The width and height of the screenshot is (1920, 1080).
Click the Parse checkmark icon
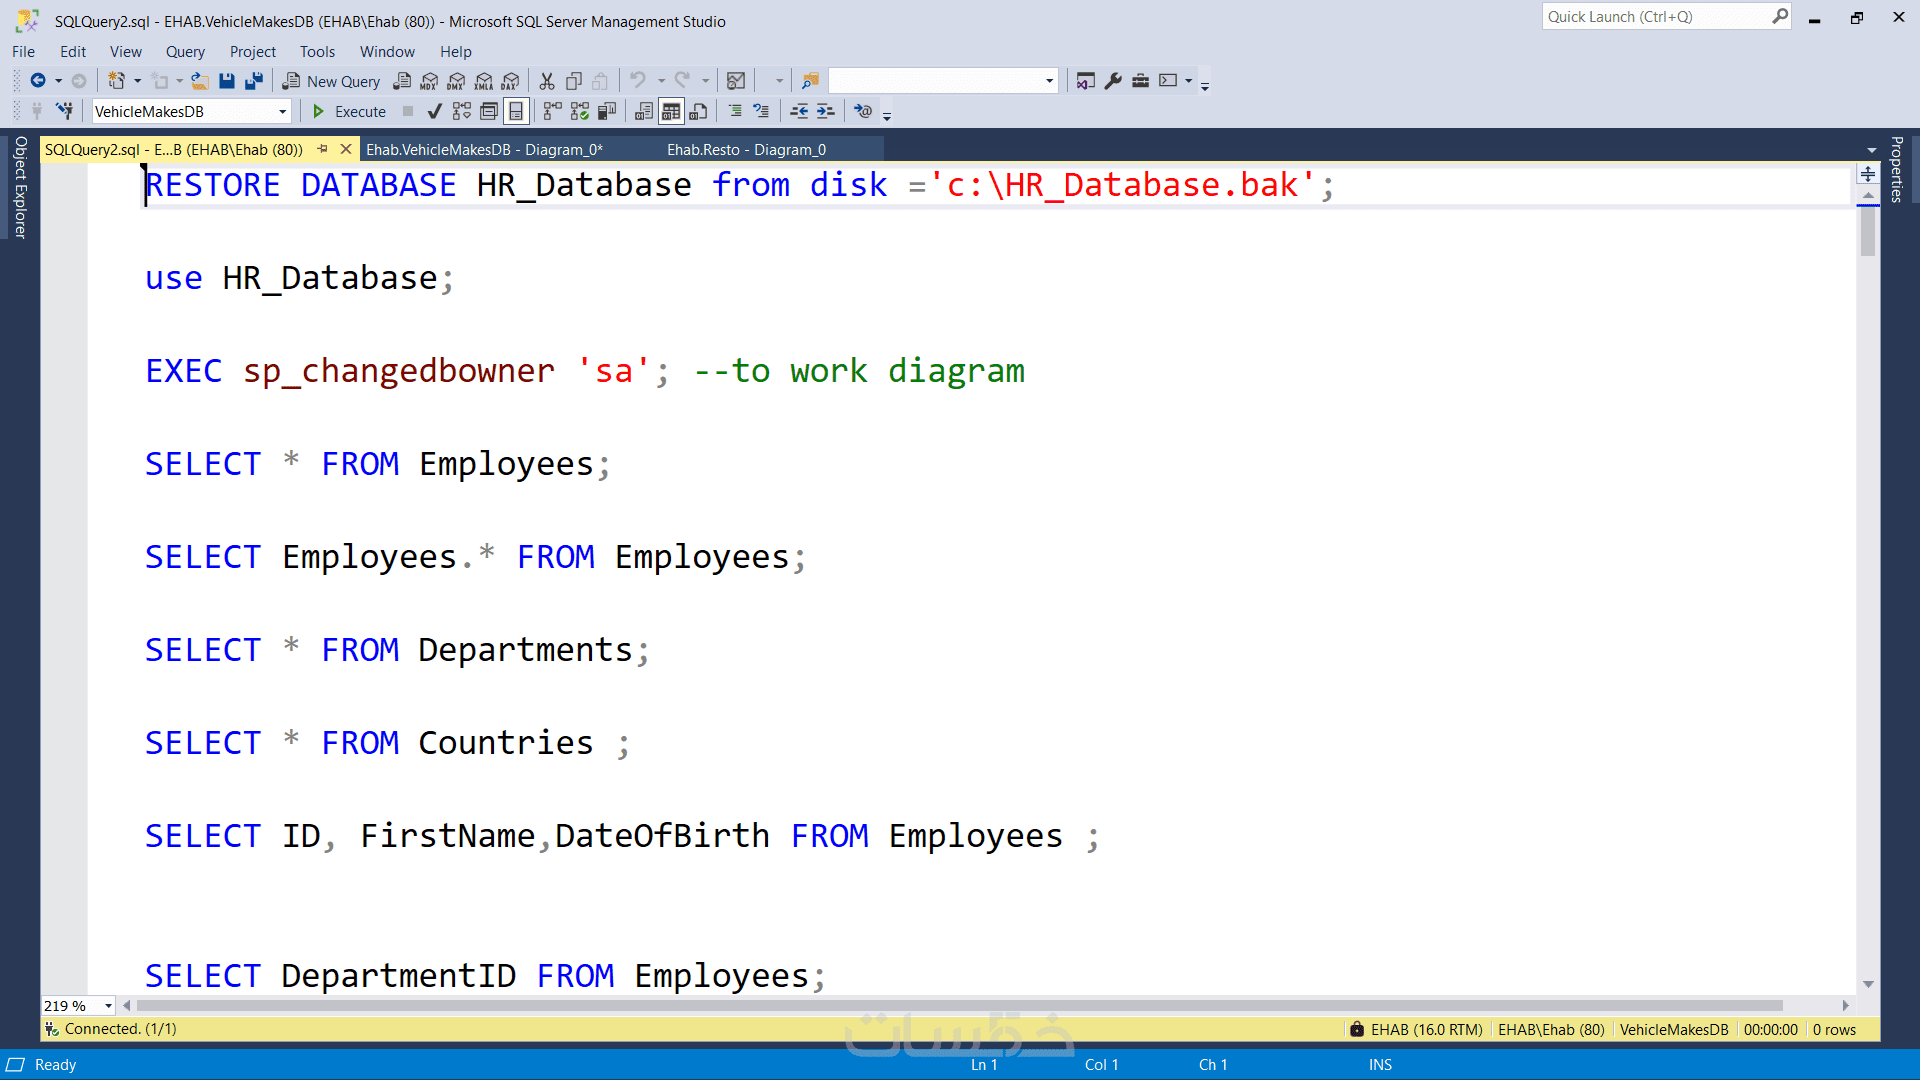click(x=434, y=111)
